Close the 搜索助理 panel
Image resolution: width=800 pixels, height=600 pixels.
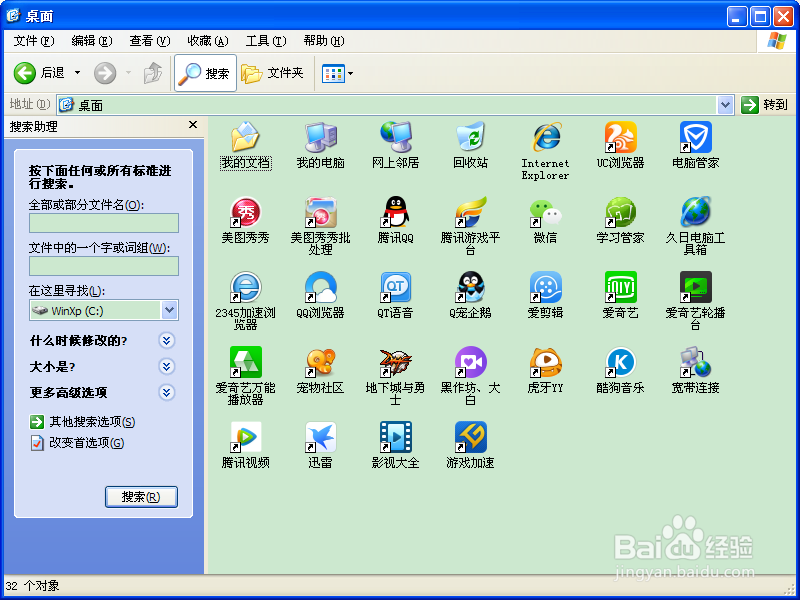click(193, 124)
